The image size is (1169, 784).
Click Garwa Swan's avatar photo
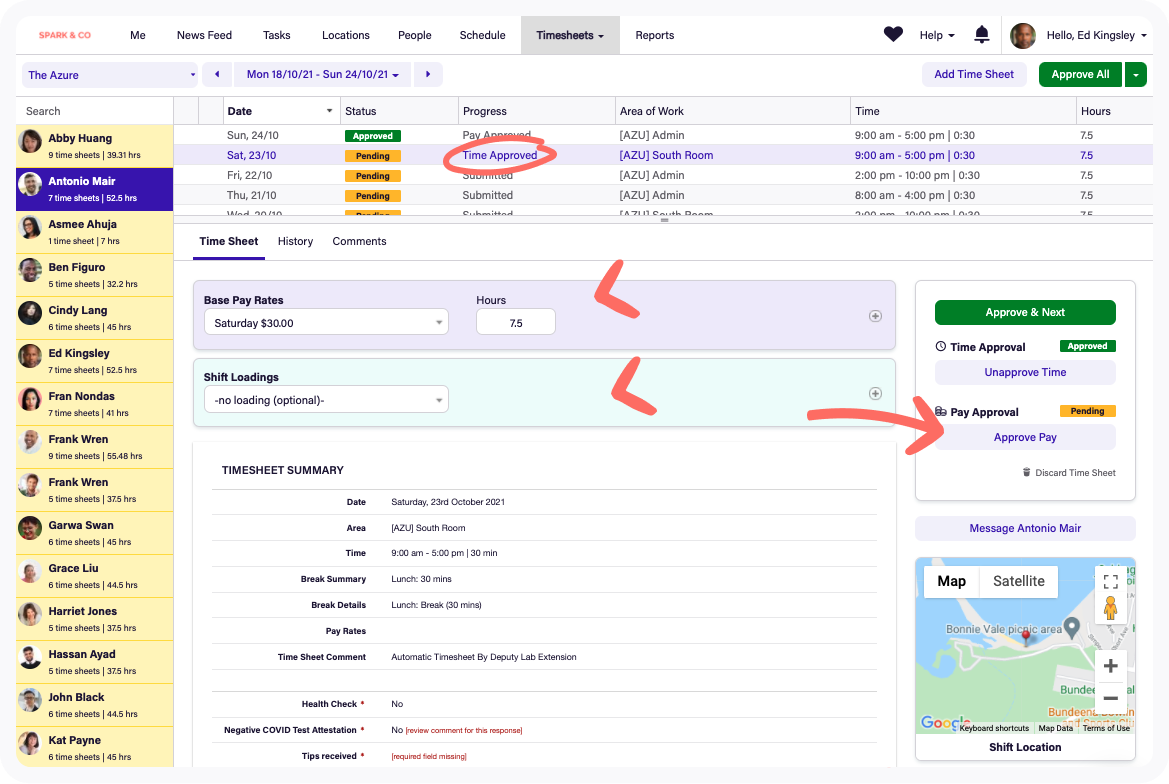pyautogui.click(x=31, y=528)
